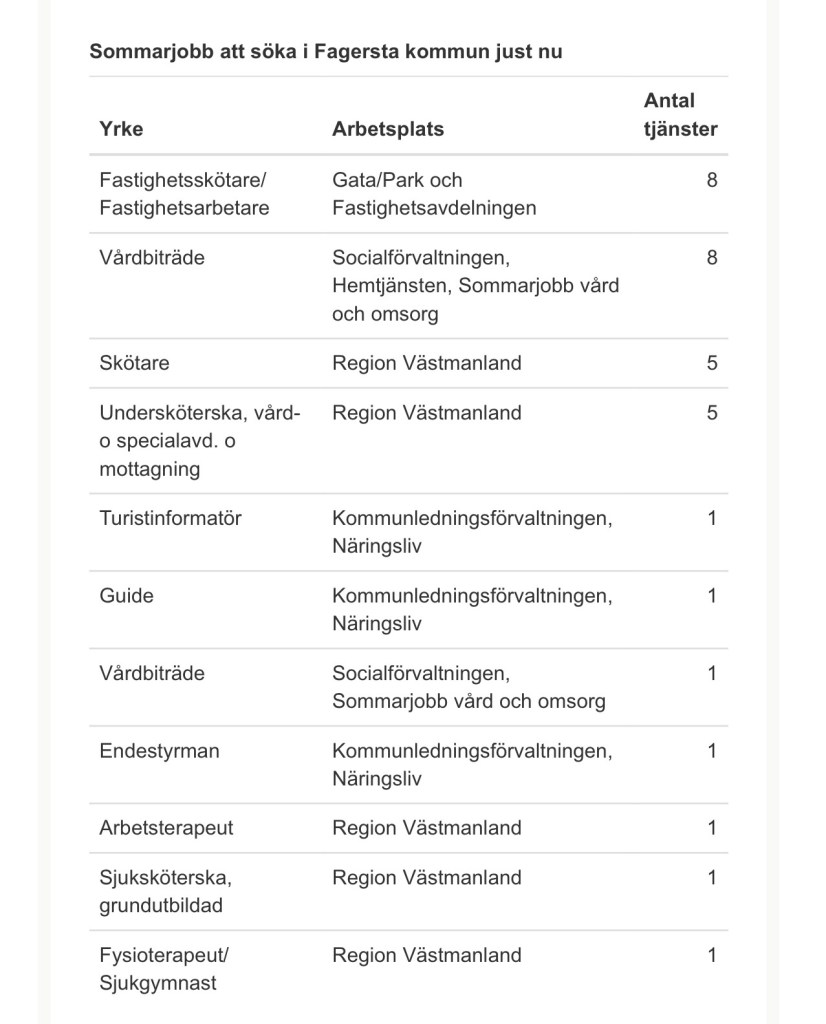Click the Yrke column header

(x=121, y=129)
